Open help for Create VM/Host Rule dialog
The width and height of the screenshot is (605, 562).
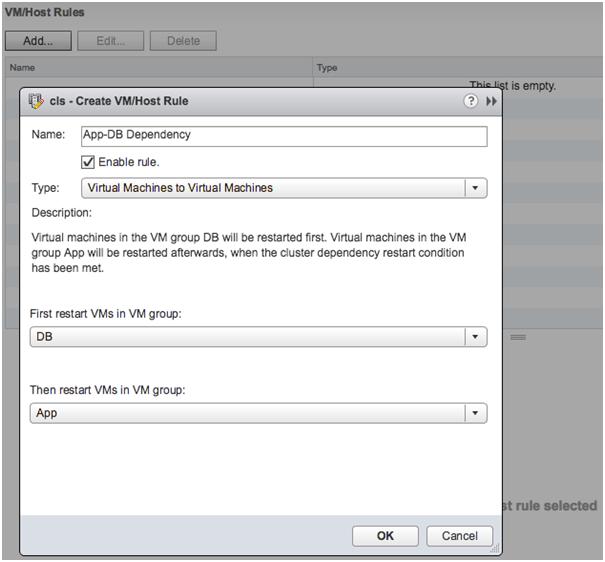pos(470,101)
